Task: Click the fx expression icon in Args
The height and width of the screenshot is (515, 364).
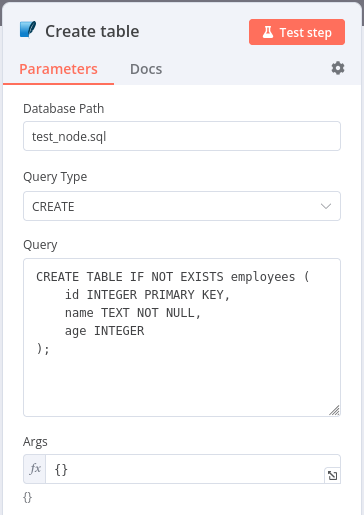Action: 35,469
